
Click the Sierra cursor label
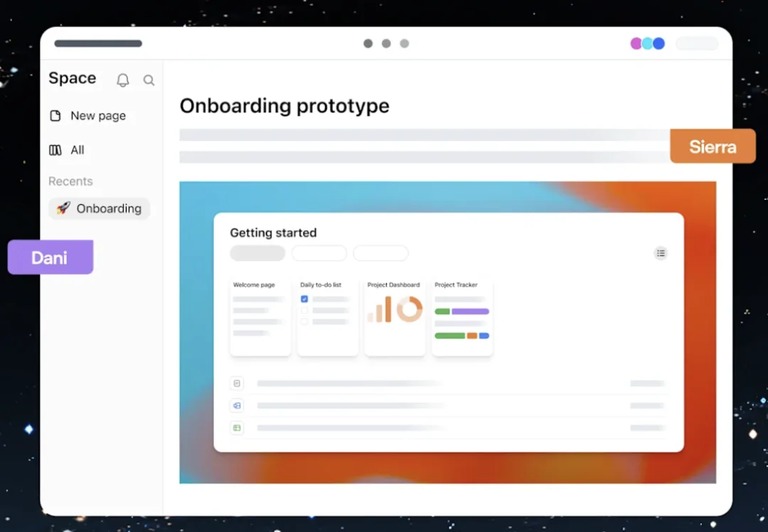(713, 146)
